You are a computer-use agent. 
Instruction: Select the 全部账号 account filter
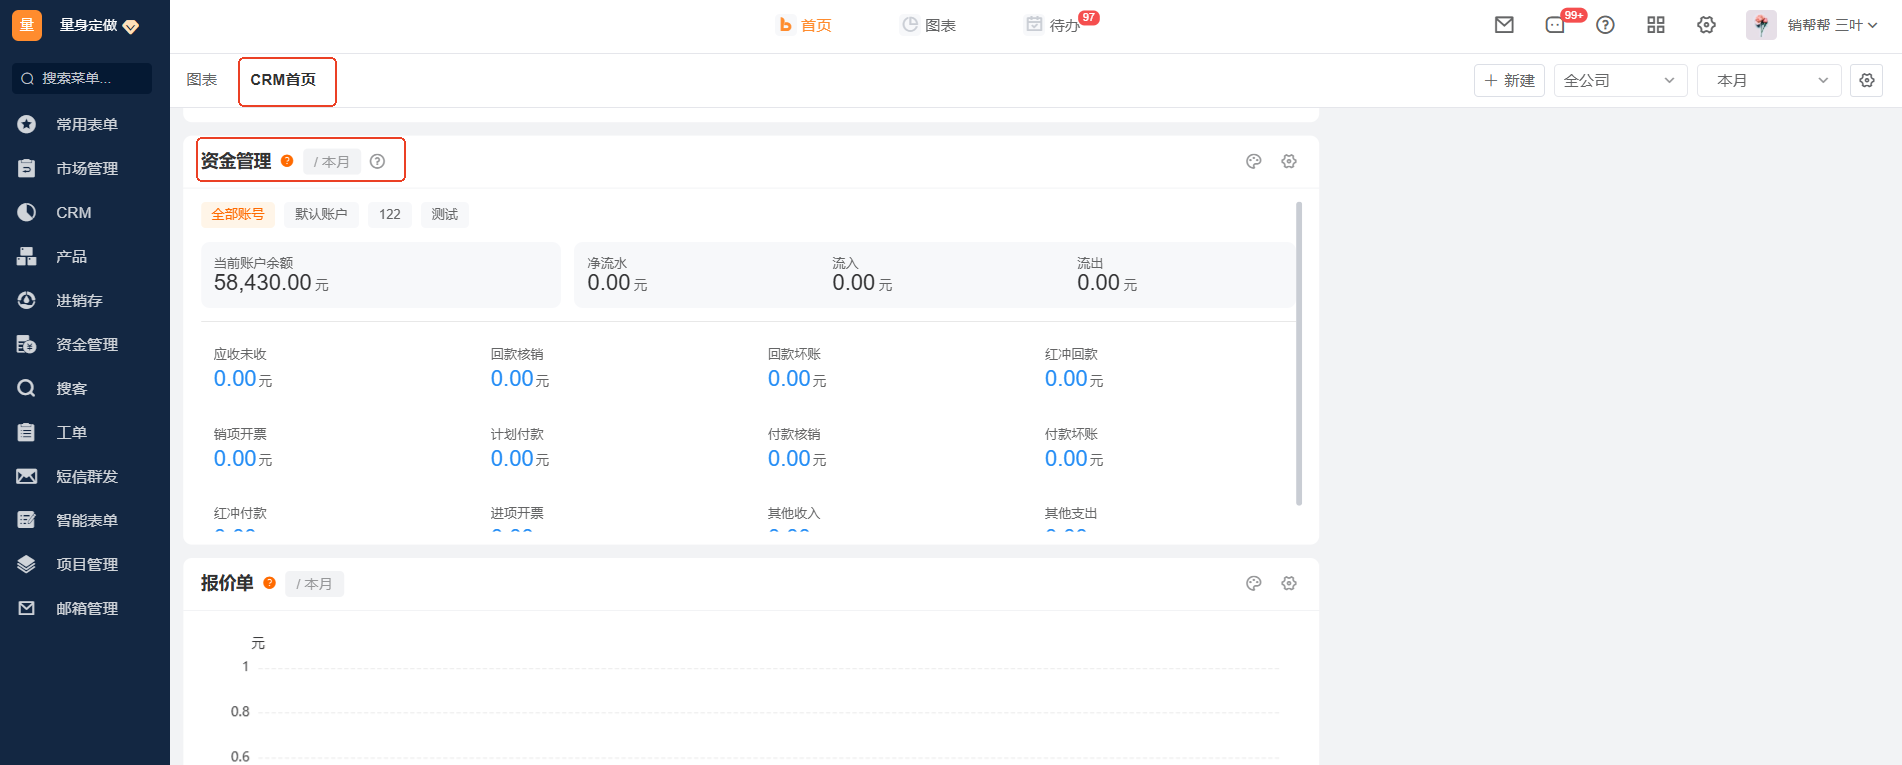click(x=238, y=214)
